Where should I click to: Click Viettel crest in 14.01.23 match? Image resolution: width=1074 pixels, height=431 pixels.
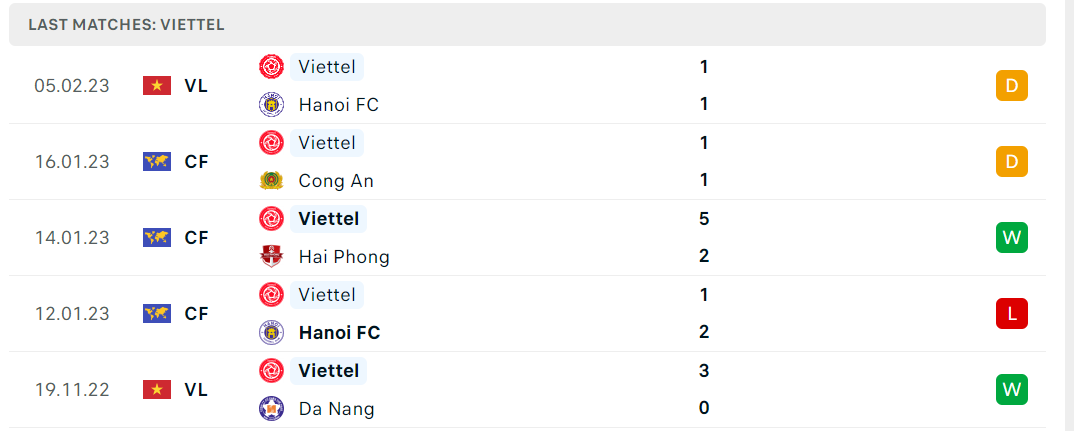click(x=271, y=219)
